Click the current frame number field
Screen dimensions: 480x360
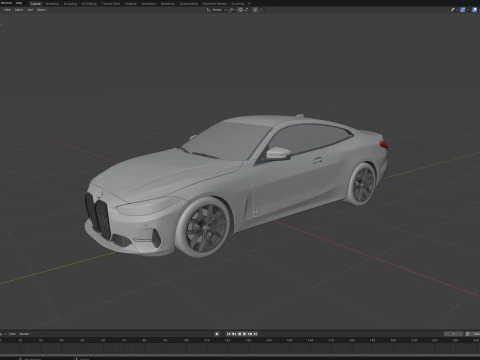point(453,334)
